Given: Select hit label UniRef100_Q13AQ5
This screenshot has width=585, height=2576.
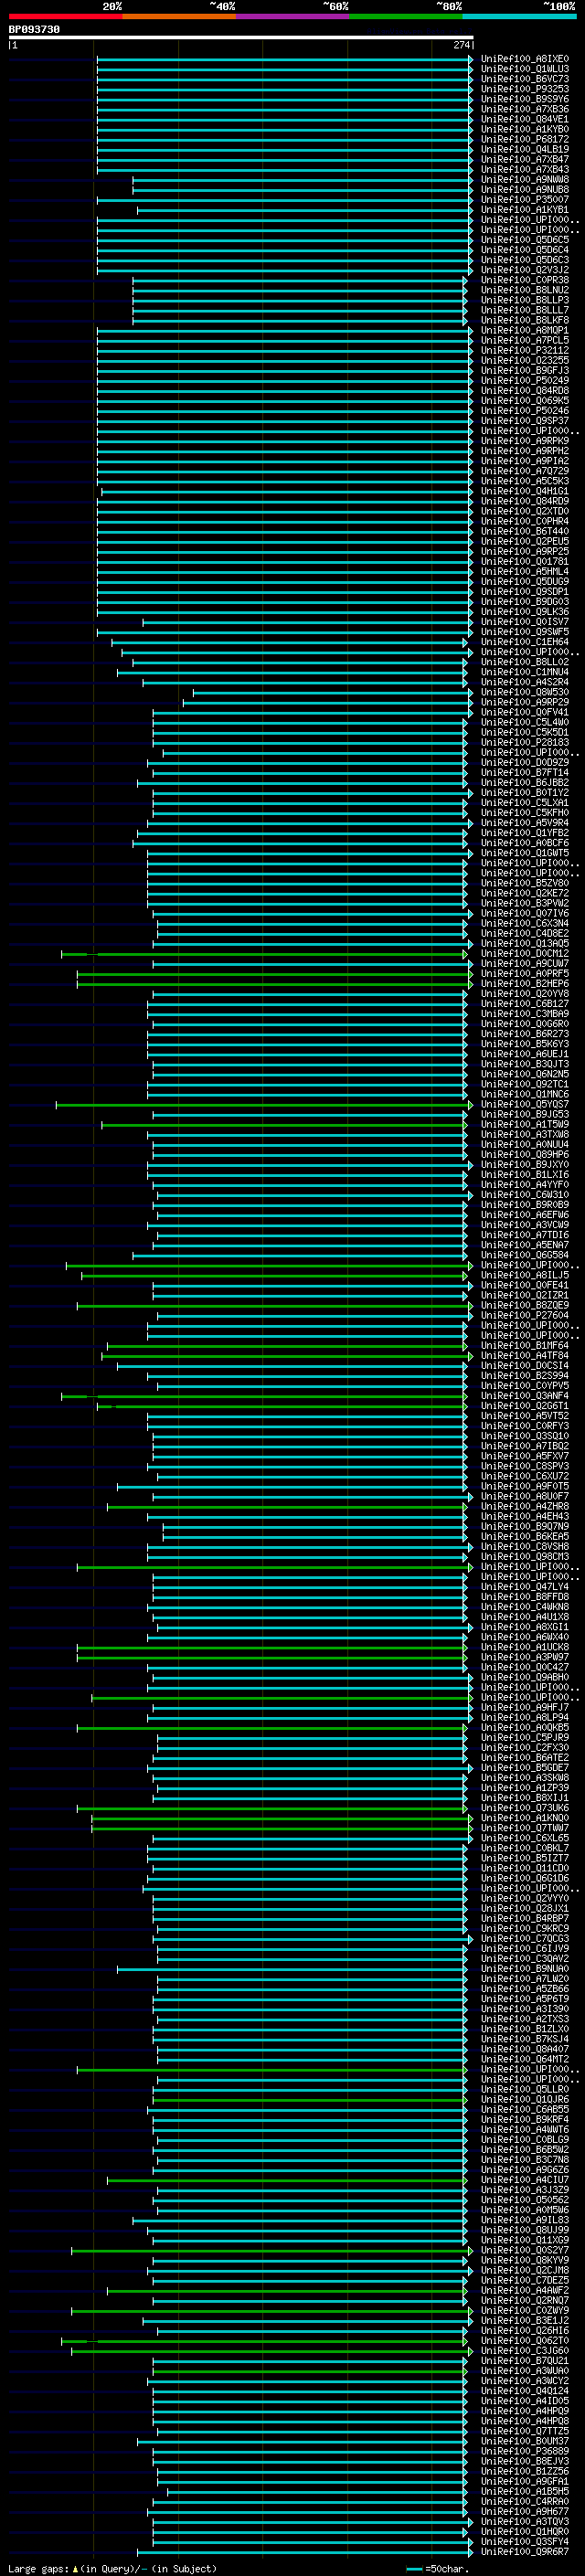Looking at the screenshot, I should pos(525,943).
